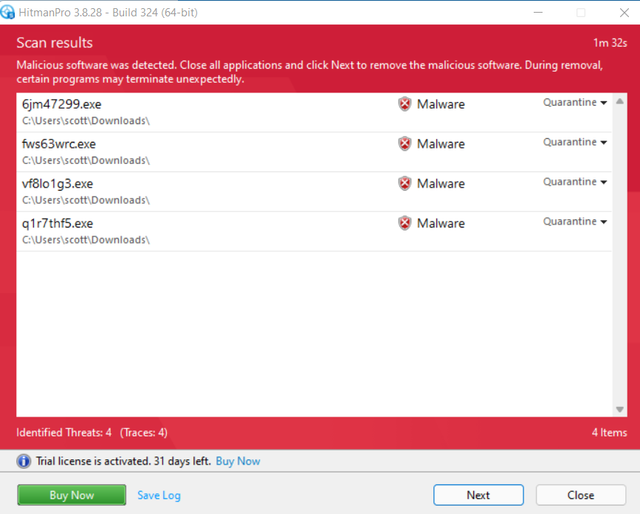Click the Malware label for fws63wrc.exe
The image size is (640, 514).
(x=441, y=144)
